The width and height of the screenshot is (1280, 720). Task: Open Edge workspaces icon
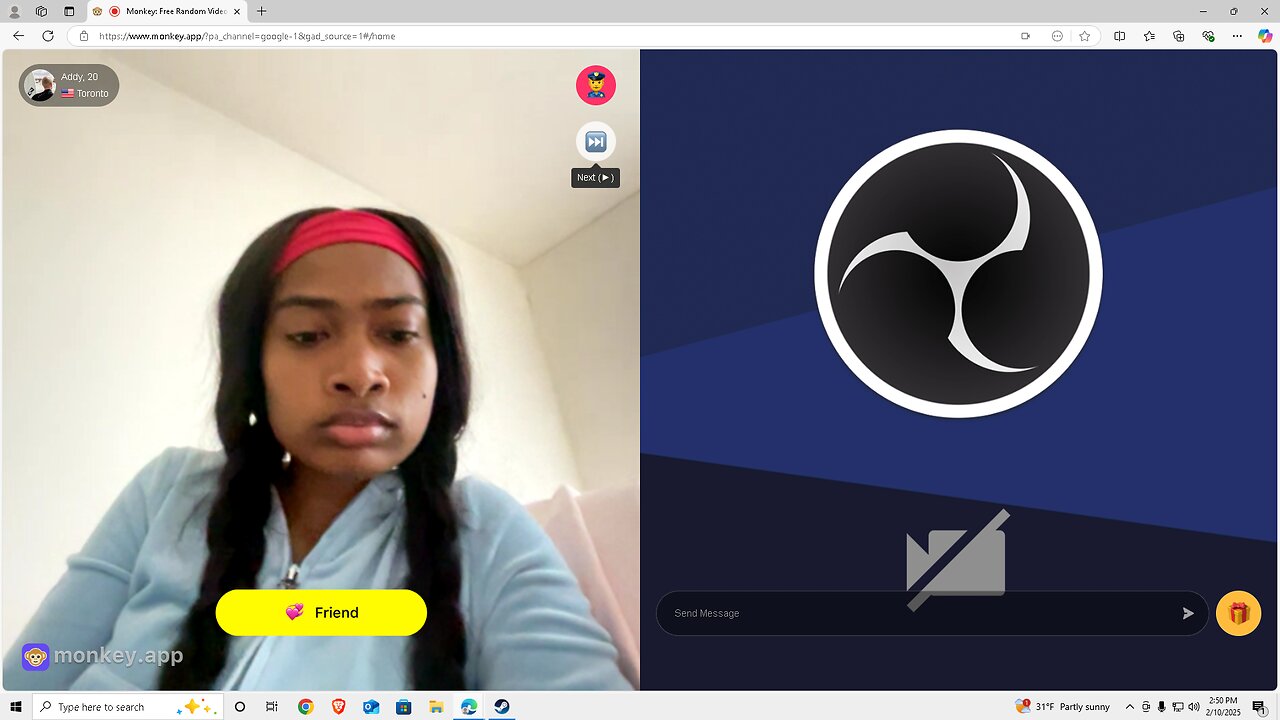[41, 11]
